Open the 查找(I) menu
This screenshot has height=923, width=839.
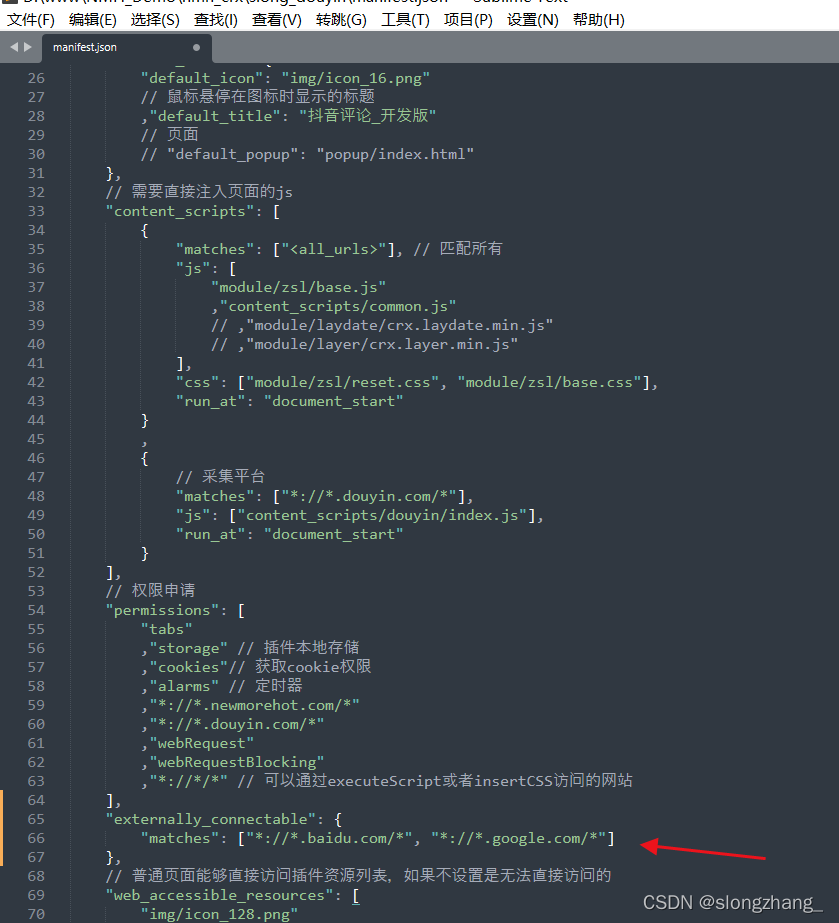(x=215, y=20)
